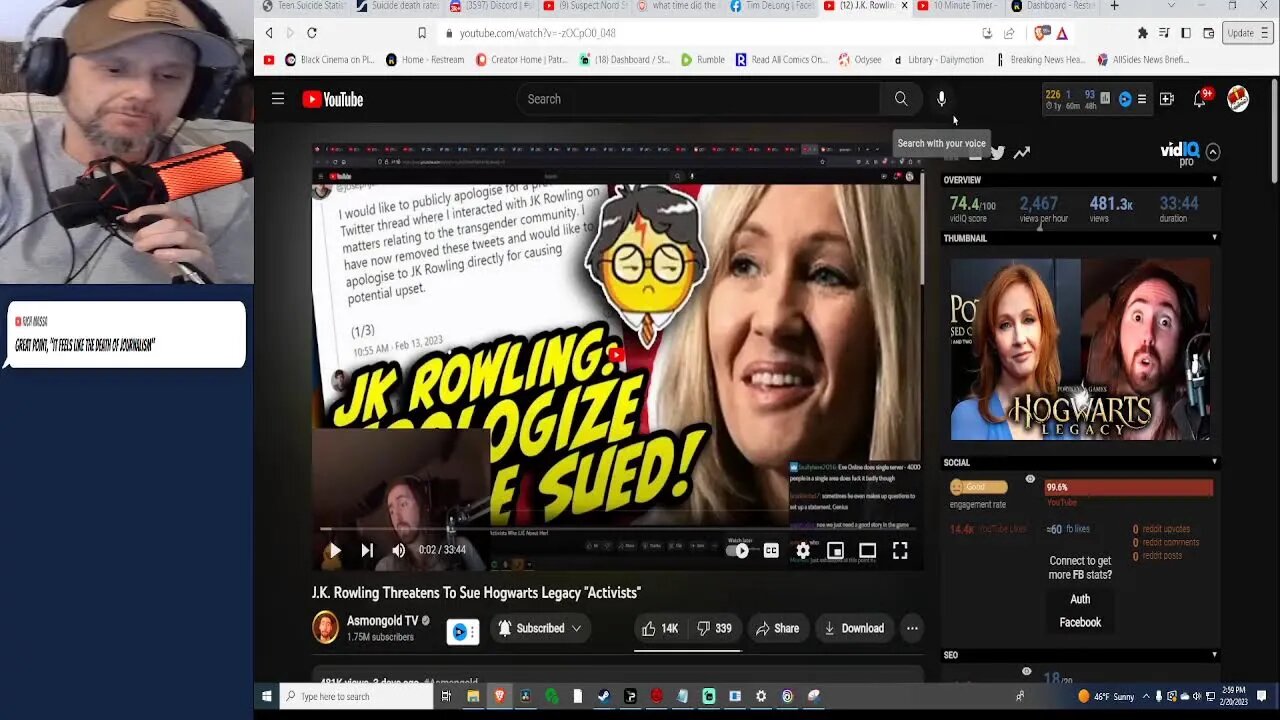Viewport: 1280px width, 720px height.
Task: Open vidIQ bar chart stats icon
Action: 1105,99
